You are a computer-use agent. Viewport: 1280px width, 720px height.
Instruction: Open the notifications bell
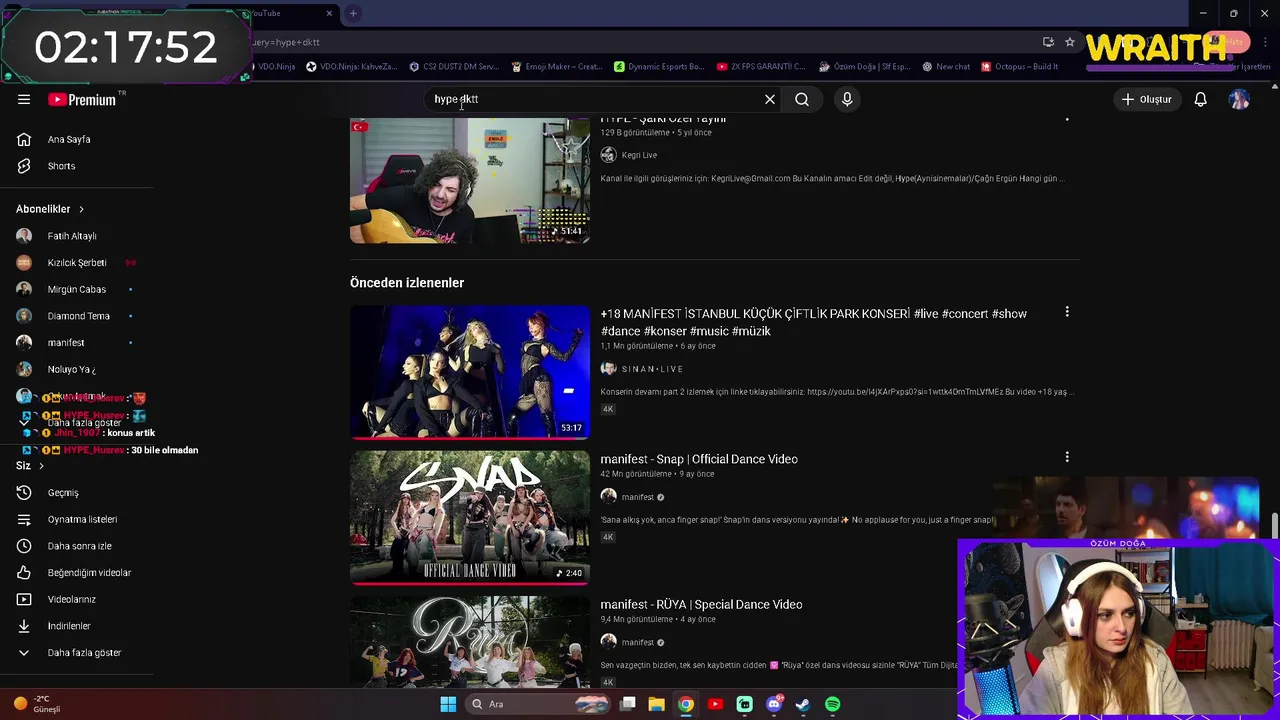(x=1200, y=99)
